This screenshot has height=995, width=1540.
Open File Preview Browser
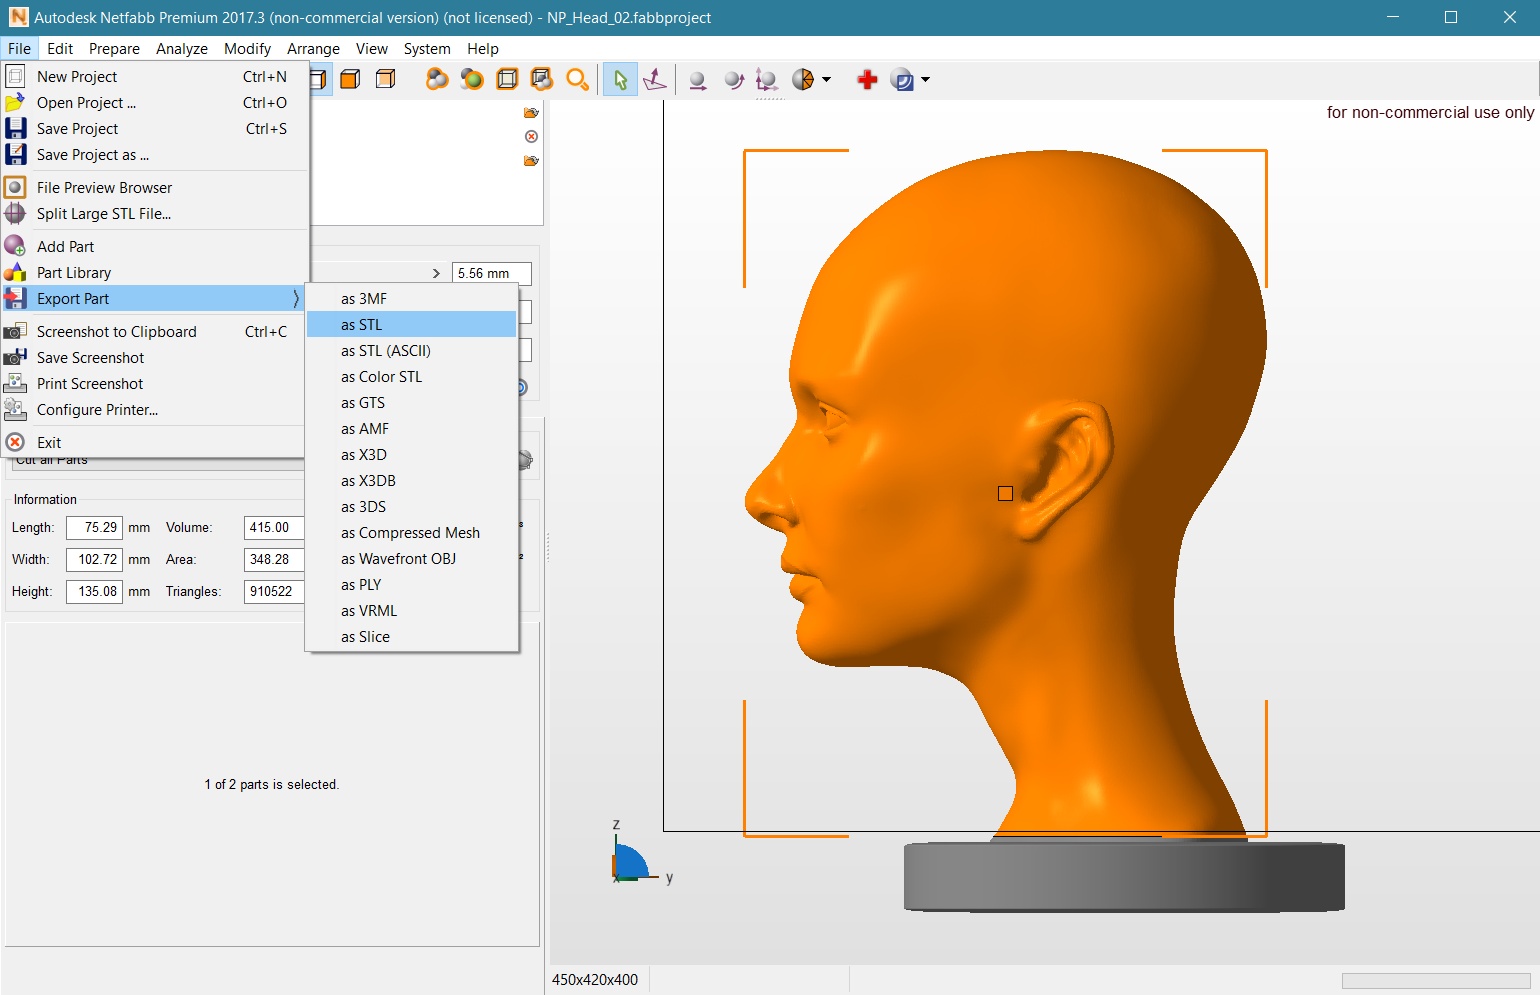(x=154, y=188)
